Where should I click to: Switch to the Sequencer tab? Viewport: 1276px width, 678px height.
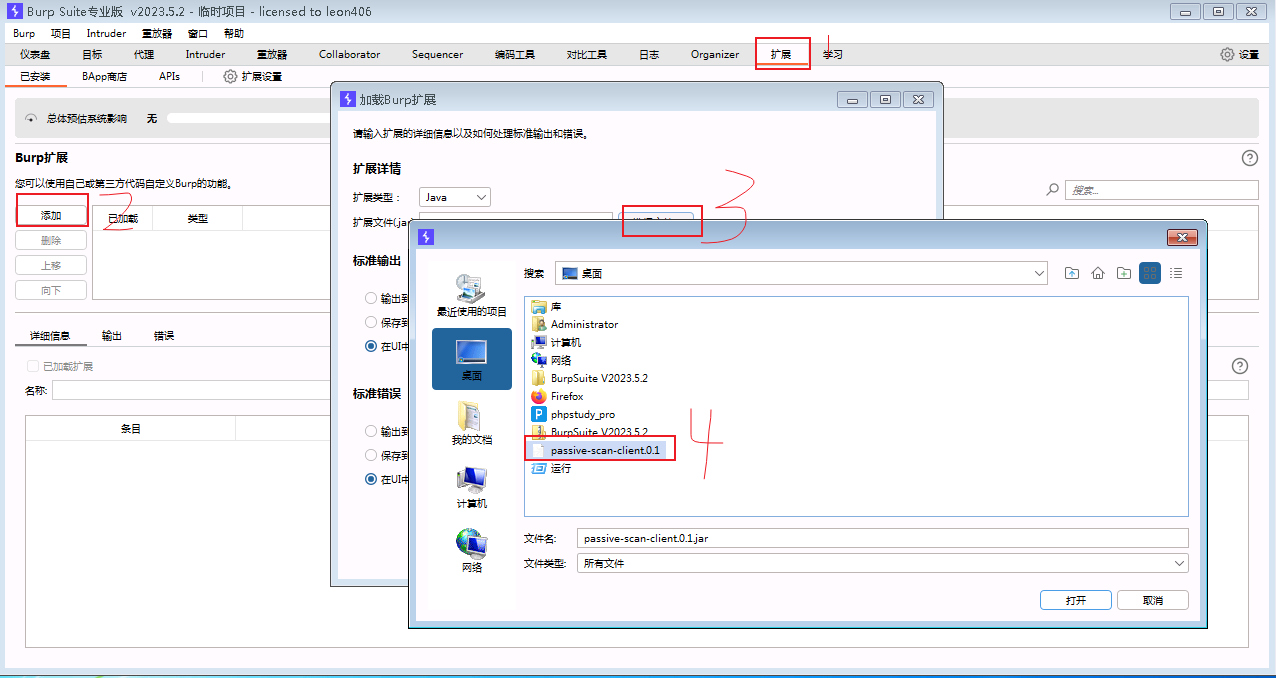[x=437, y=54]
